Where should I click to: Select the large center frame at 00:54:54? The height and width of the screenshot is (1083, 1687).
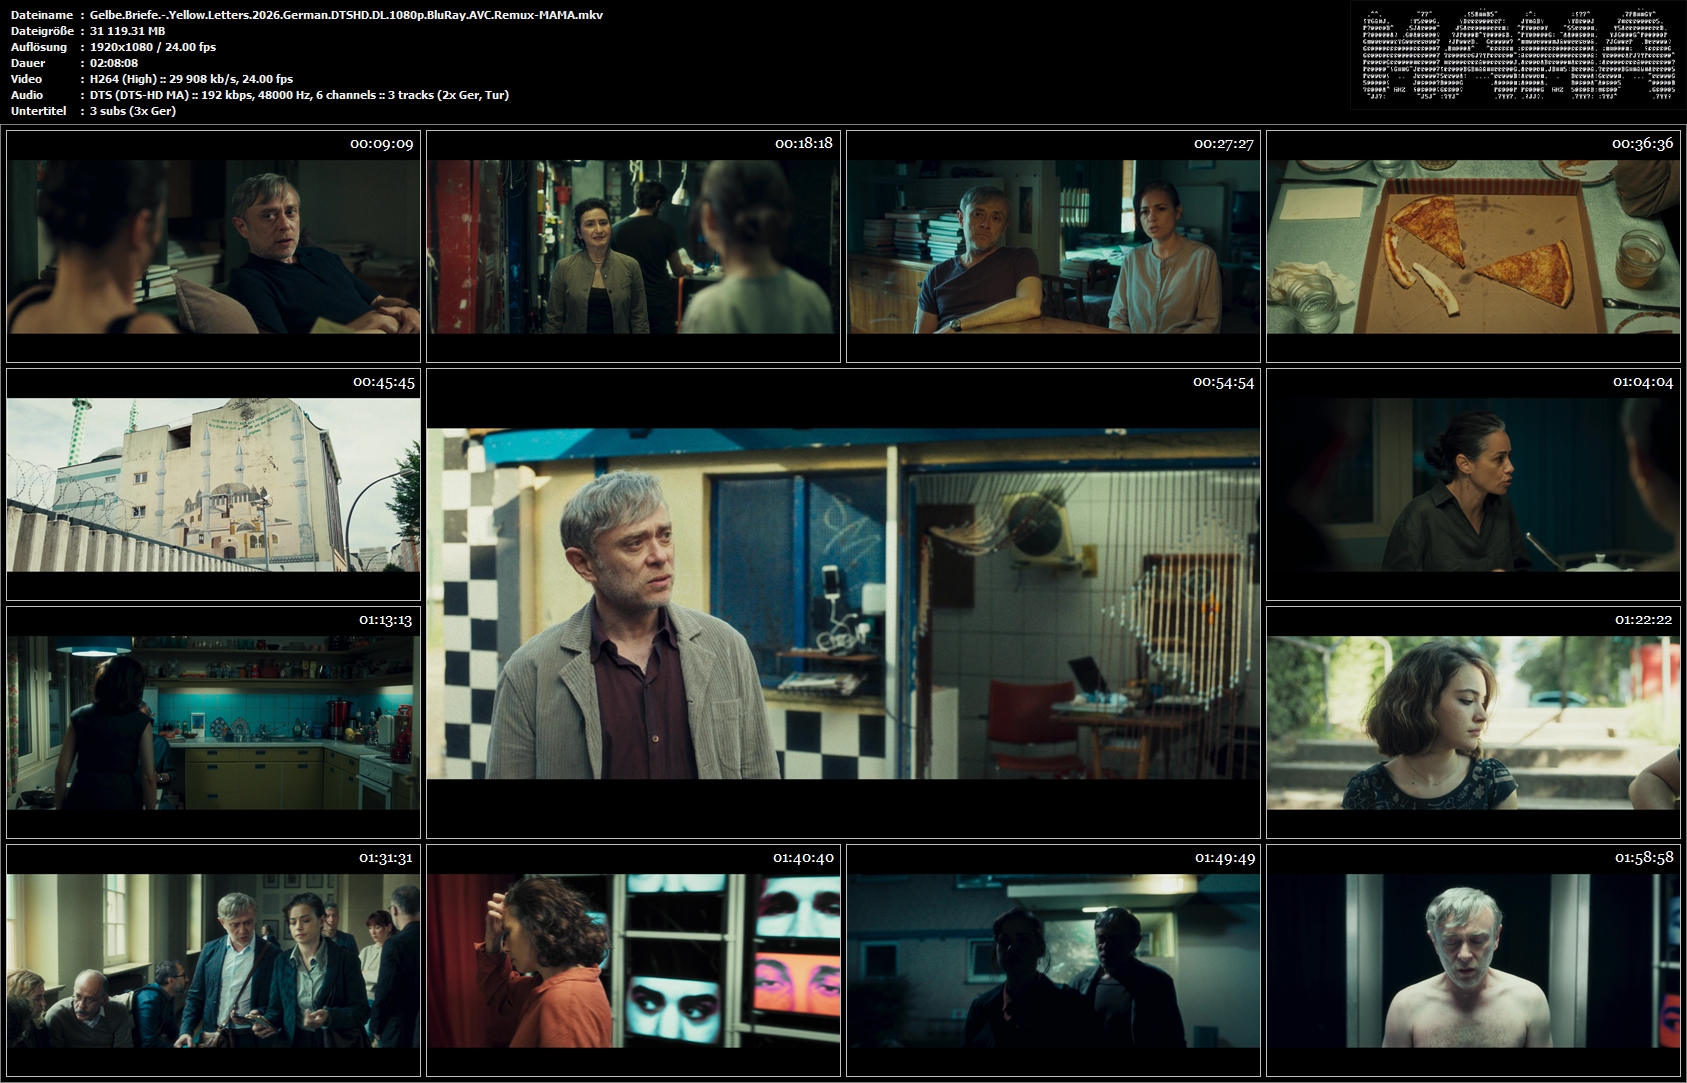point(843,604)
